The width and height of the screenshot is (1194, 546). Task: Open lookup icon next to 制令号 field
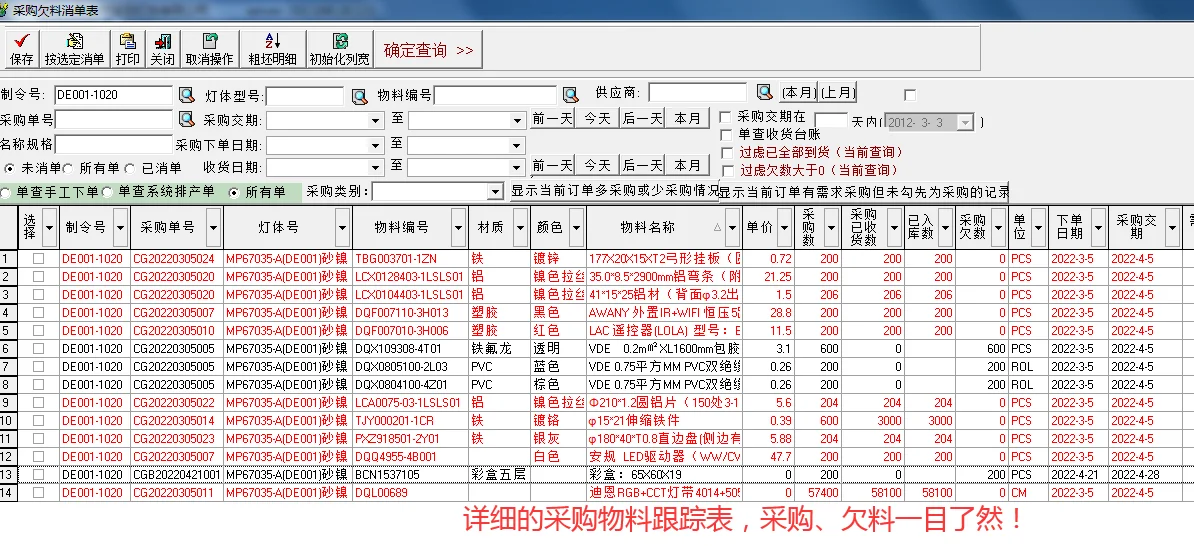pyautogui.click(x=187, y=95)
